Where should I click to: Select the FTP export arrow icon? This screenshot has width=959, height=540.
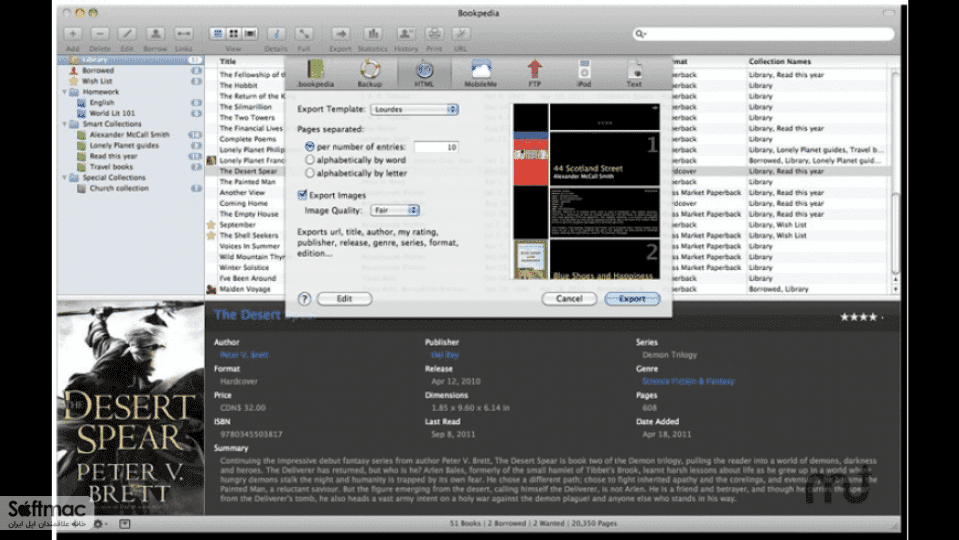[x=535, y=69]
